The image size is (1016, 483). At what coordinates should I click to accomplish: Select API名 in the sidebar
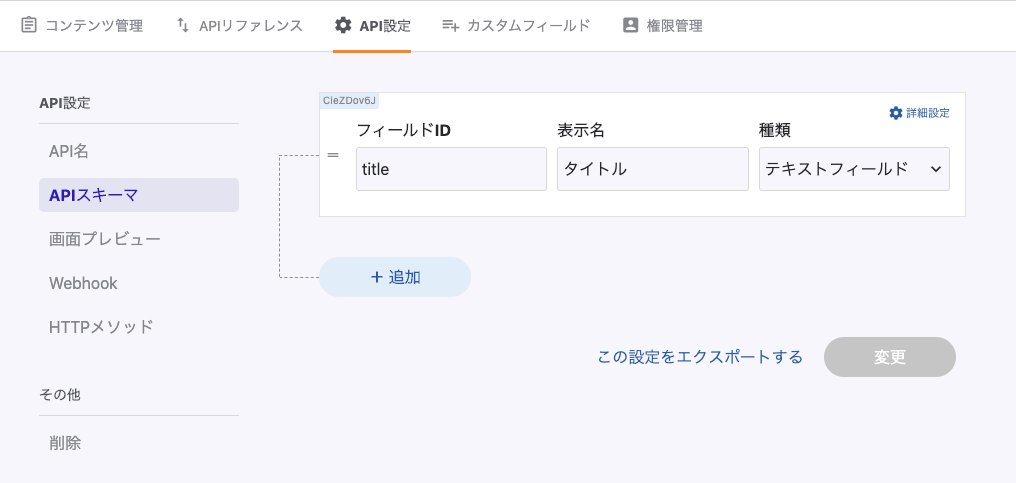point(69,151)
